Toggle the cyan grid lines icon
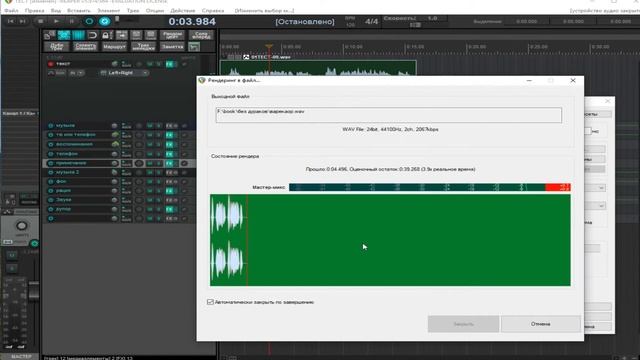The image size is (640, 360). [78, 35]
